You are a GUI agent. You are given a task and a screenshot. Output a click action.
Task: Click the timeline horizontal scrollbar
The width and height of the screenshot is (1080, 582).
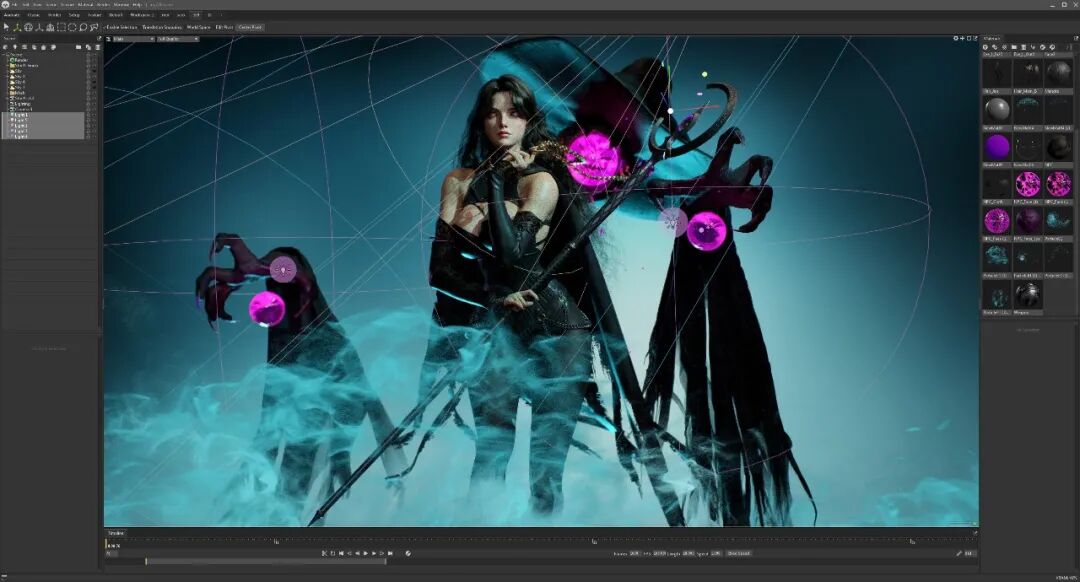266,561
